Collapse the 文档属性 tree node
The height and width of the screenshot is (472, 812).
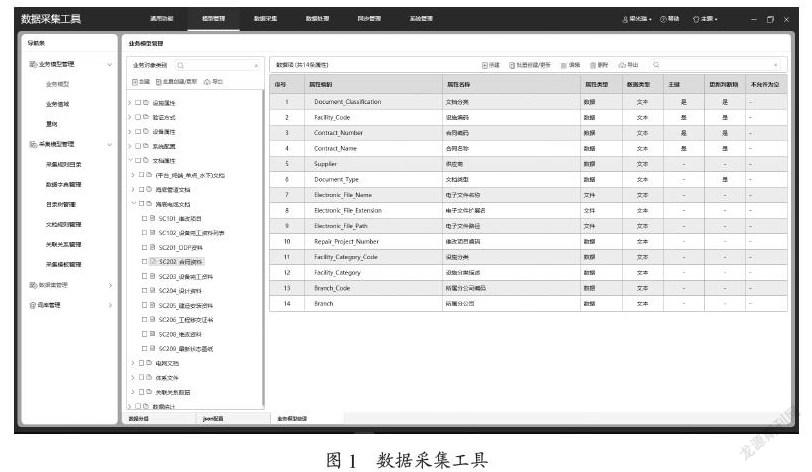(130, 160)
